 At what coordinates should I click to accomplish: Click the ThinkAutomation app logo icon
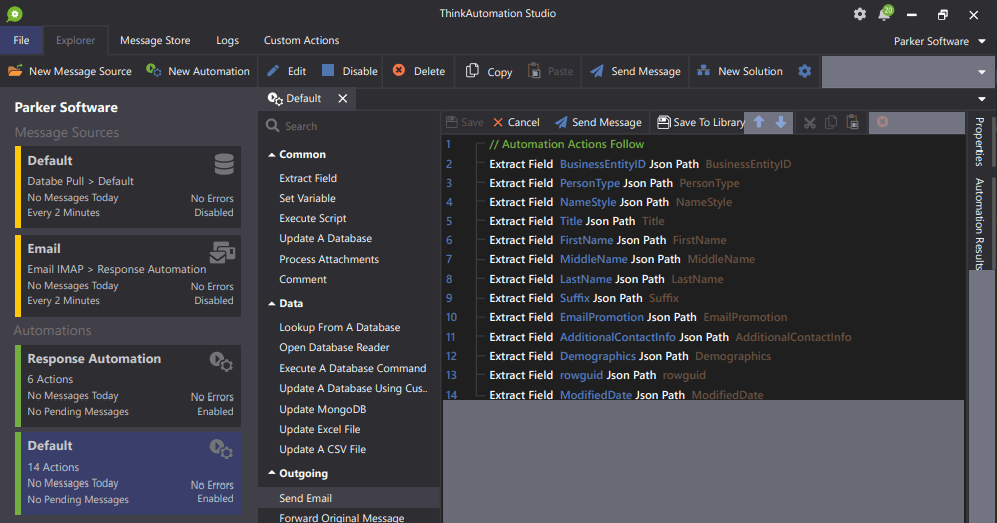click(15, 14)
